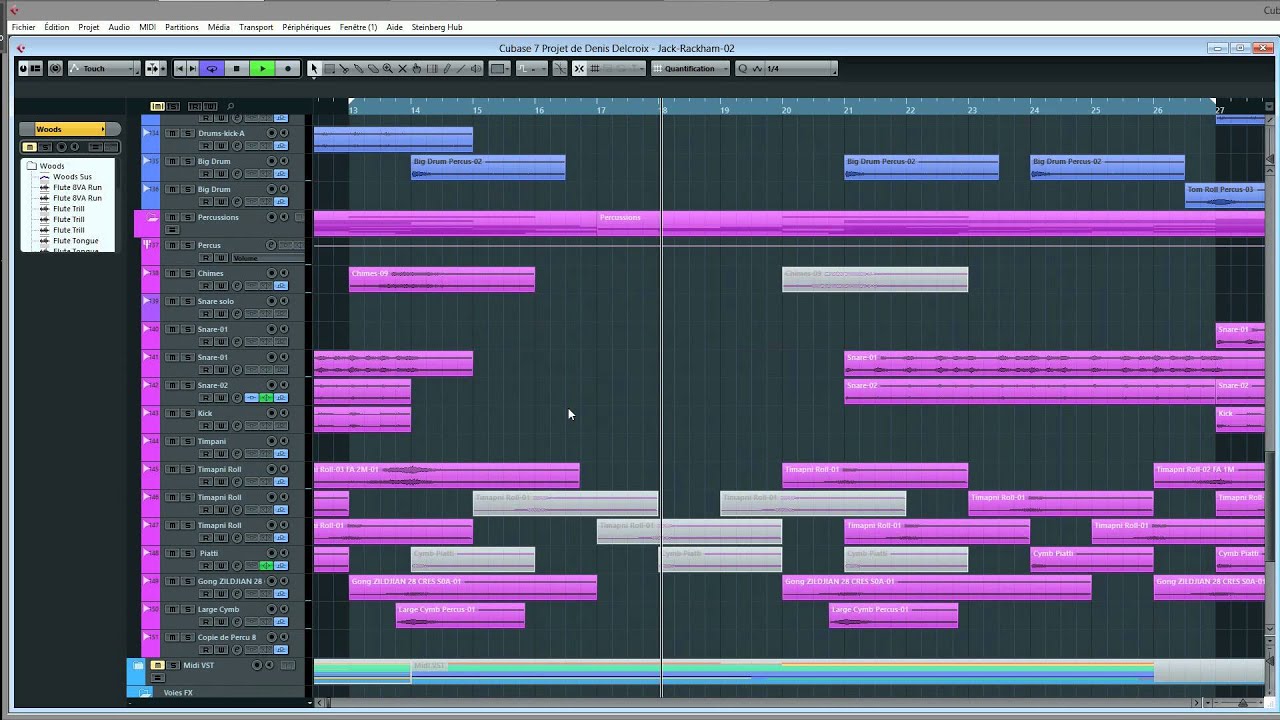Screen dimensions: 1280x720
Task: Mute the Chimes track
Action: tap(172, 273)
